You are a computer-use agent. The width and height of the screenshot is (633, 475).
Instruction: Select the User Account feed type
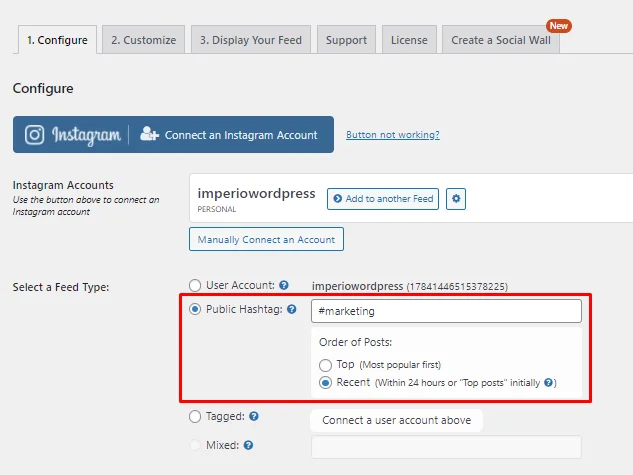pyautogui.click(x=195, y=285)
